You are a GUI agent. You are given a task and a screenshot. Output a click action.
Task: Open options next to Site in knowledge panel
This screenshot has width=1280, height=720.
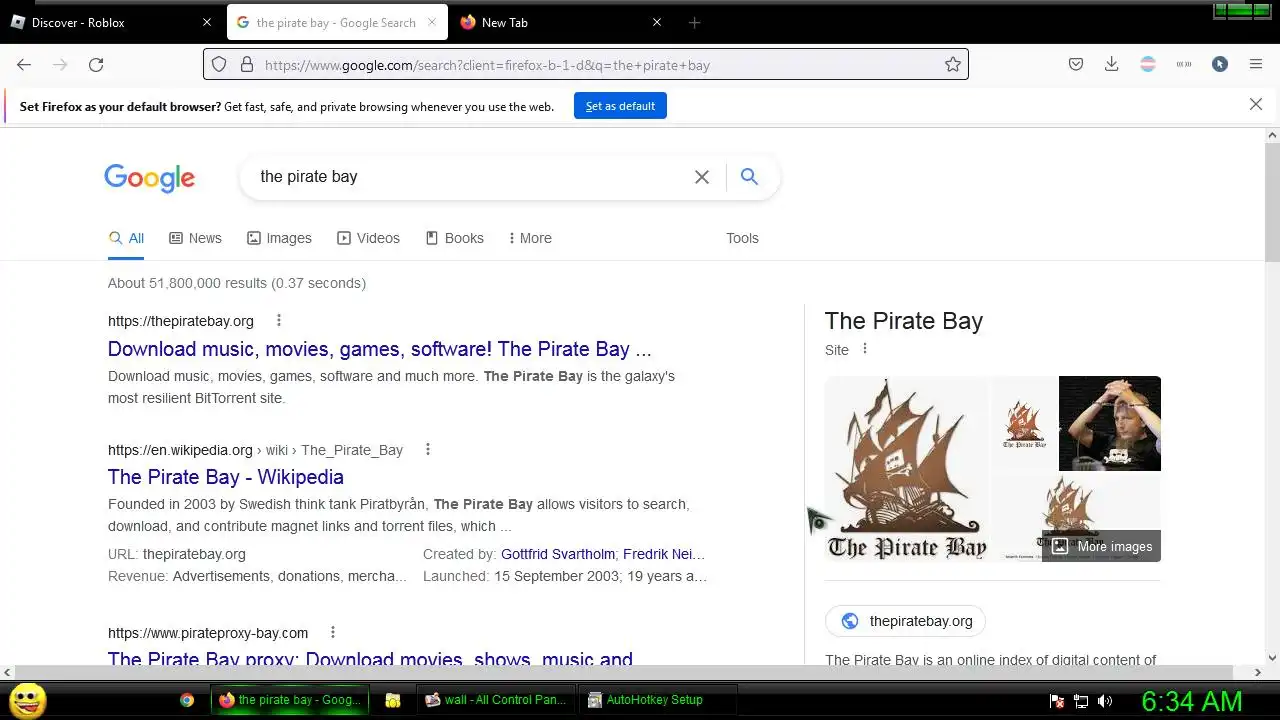coord(865,349)
